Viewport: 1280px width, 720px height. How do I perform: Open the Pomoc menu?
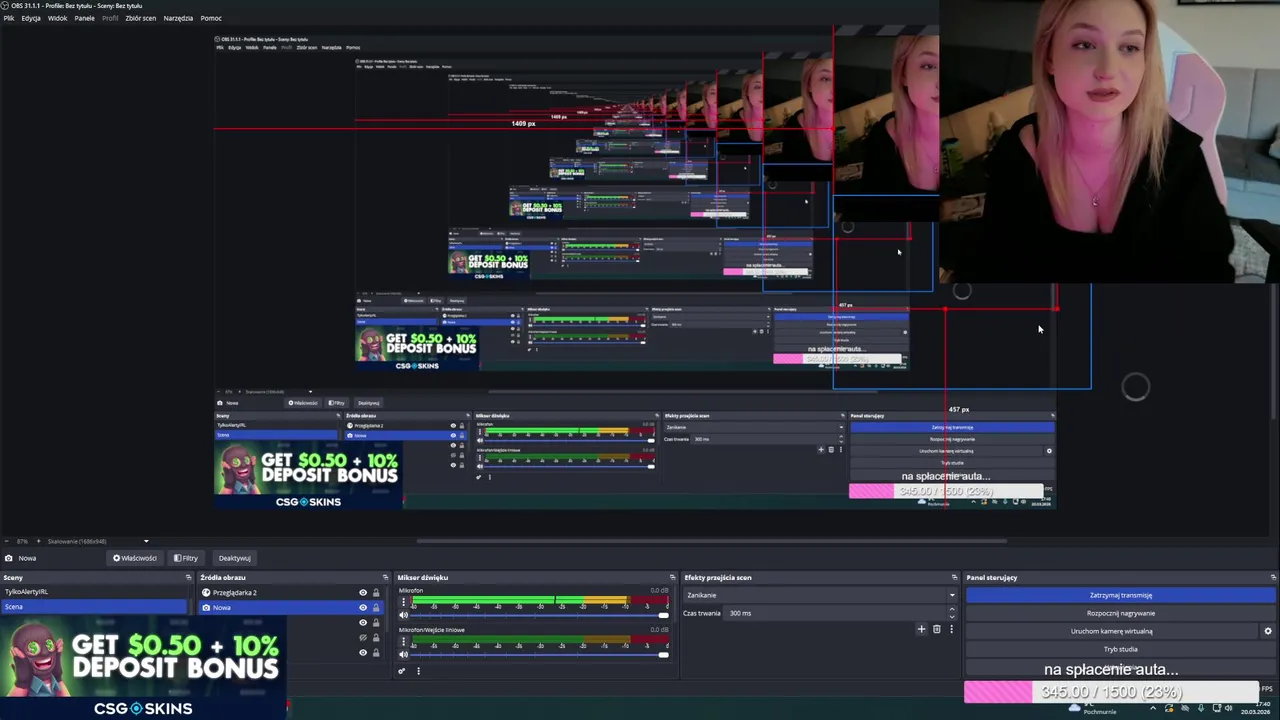point(211,18)
